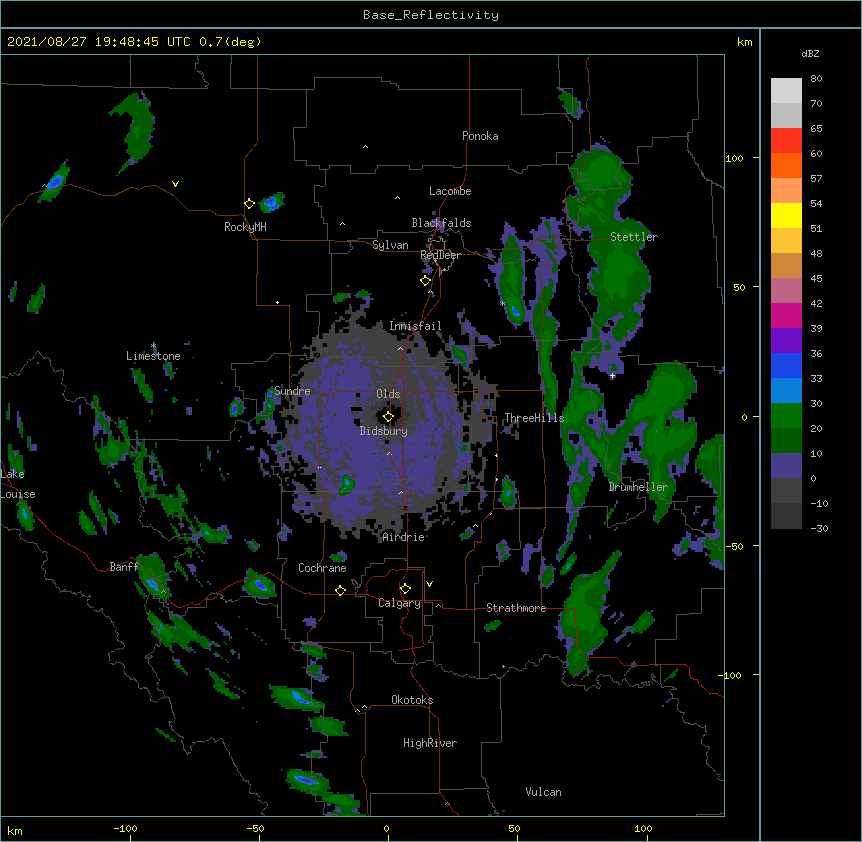Click the 39 dBZ magenta color swatch

[x=786, y=315]
